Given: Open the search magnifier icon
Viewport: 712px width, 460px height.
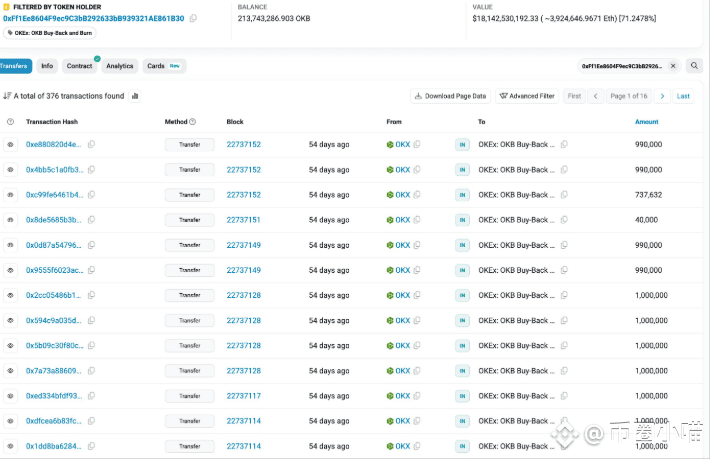Looking at the screenshot, I should tap(694, 66).
